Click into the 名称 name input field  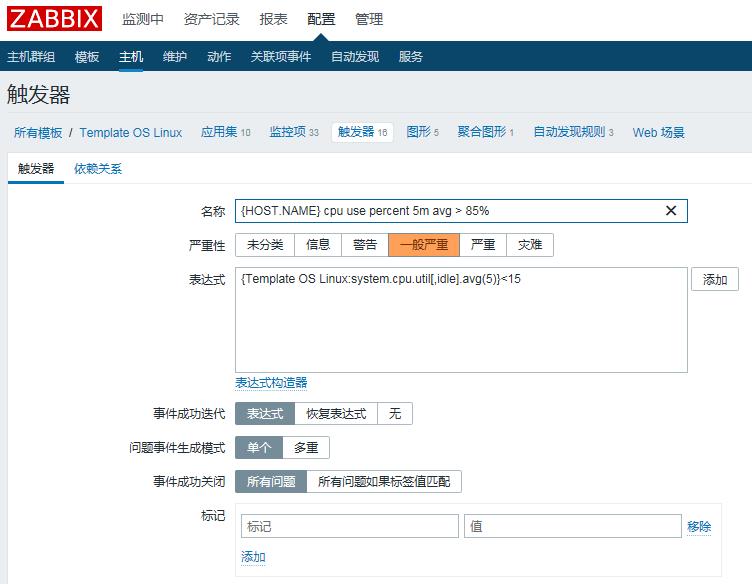click(x=461, y=211)
